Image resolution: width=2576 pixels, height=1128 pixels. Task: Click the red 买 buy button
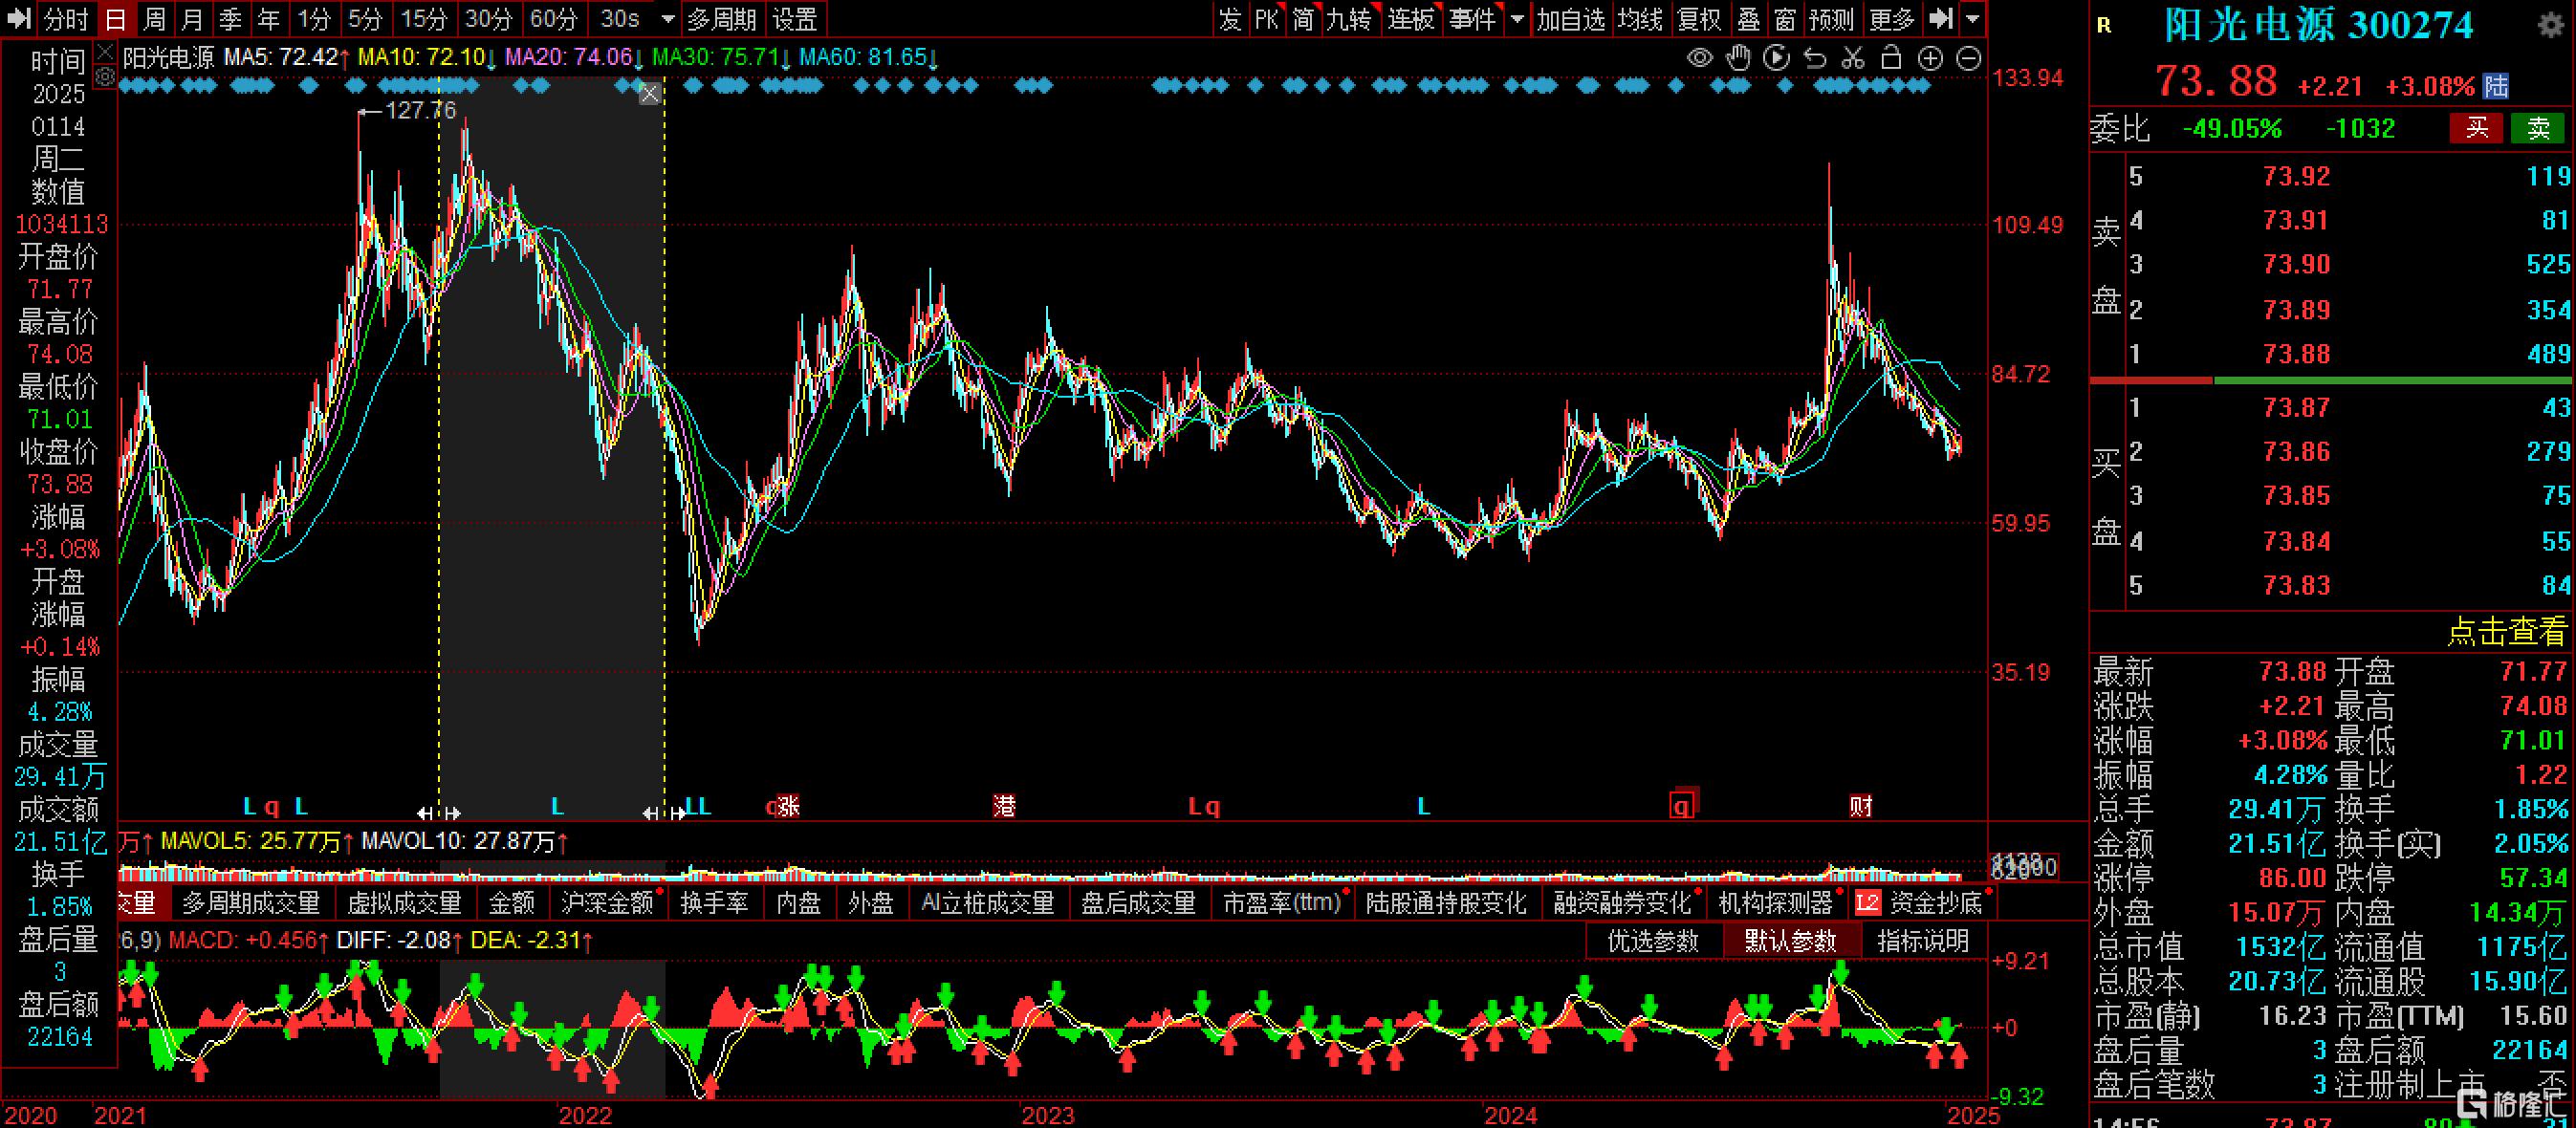2477,128
